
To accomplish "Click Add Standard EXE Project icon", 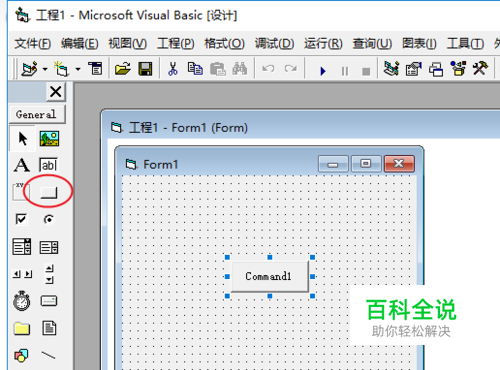I will (x=29, y=69).
